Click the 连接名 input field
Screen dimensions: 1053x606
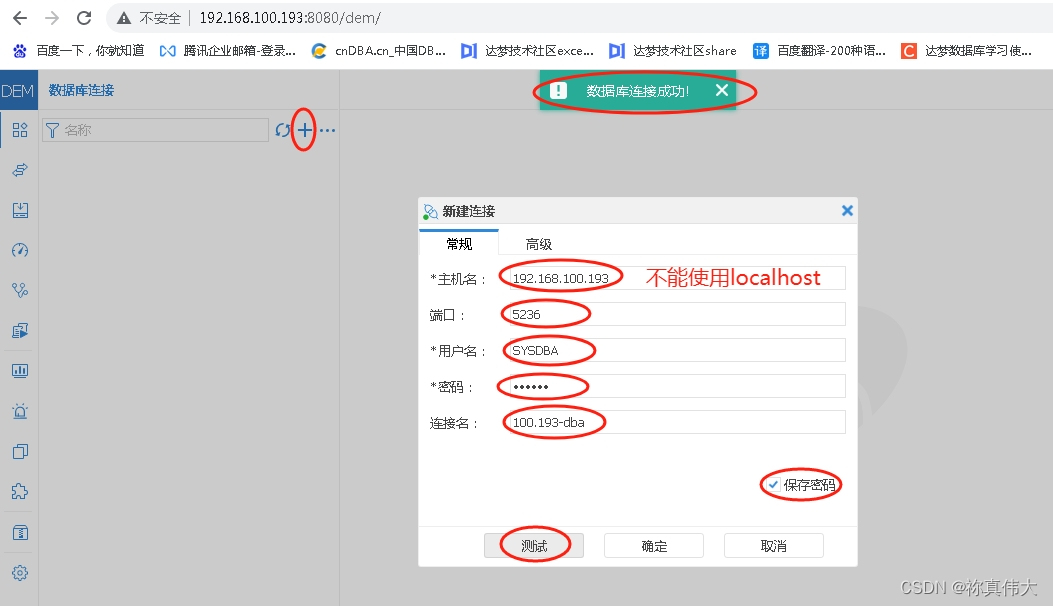[677, 423]
